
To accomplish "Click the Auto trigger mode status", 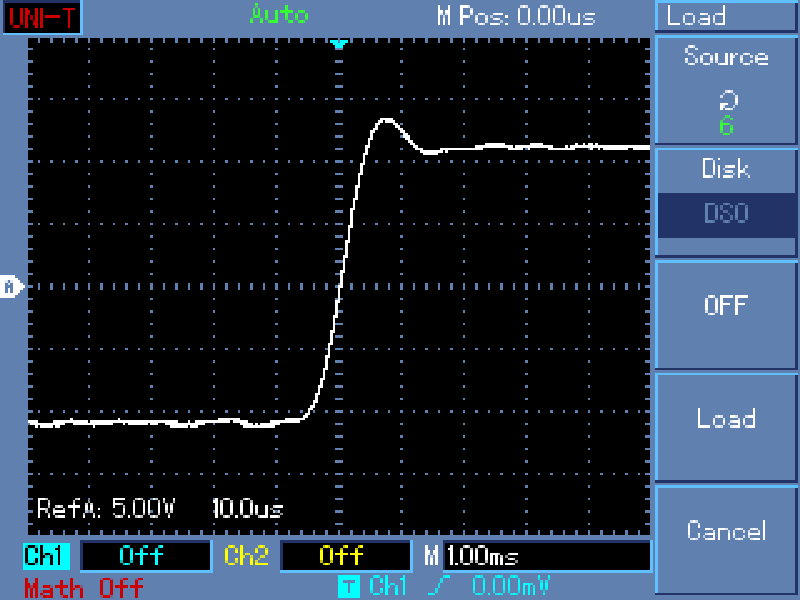I will pos(279,15).
